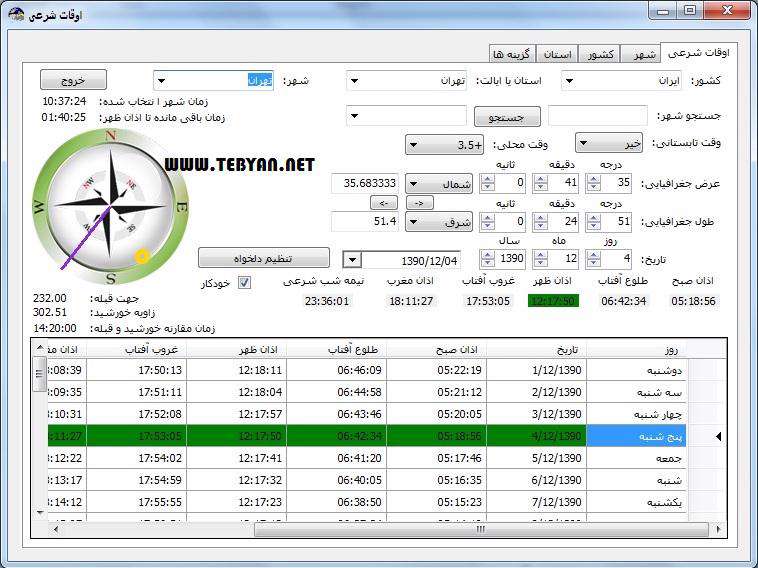
Task: Click the جستجو شهر search text field
Action: [x=598, y=116]
